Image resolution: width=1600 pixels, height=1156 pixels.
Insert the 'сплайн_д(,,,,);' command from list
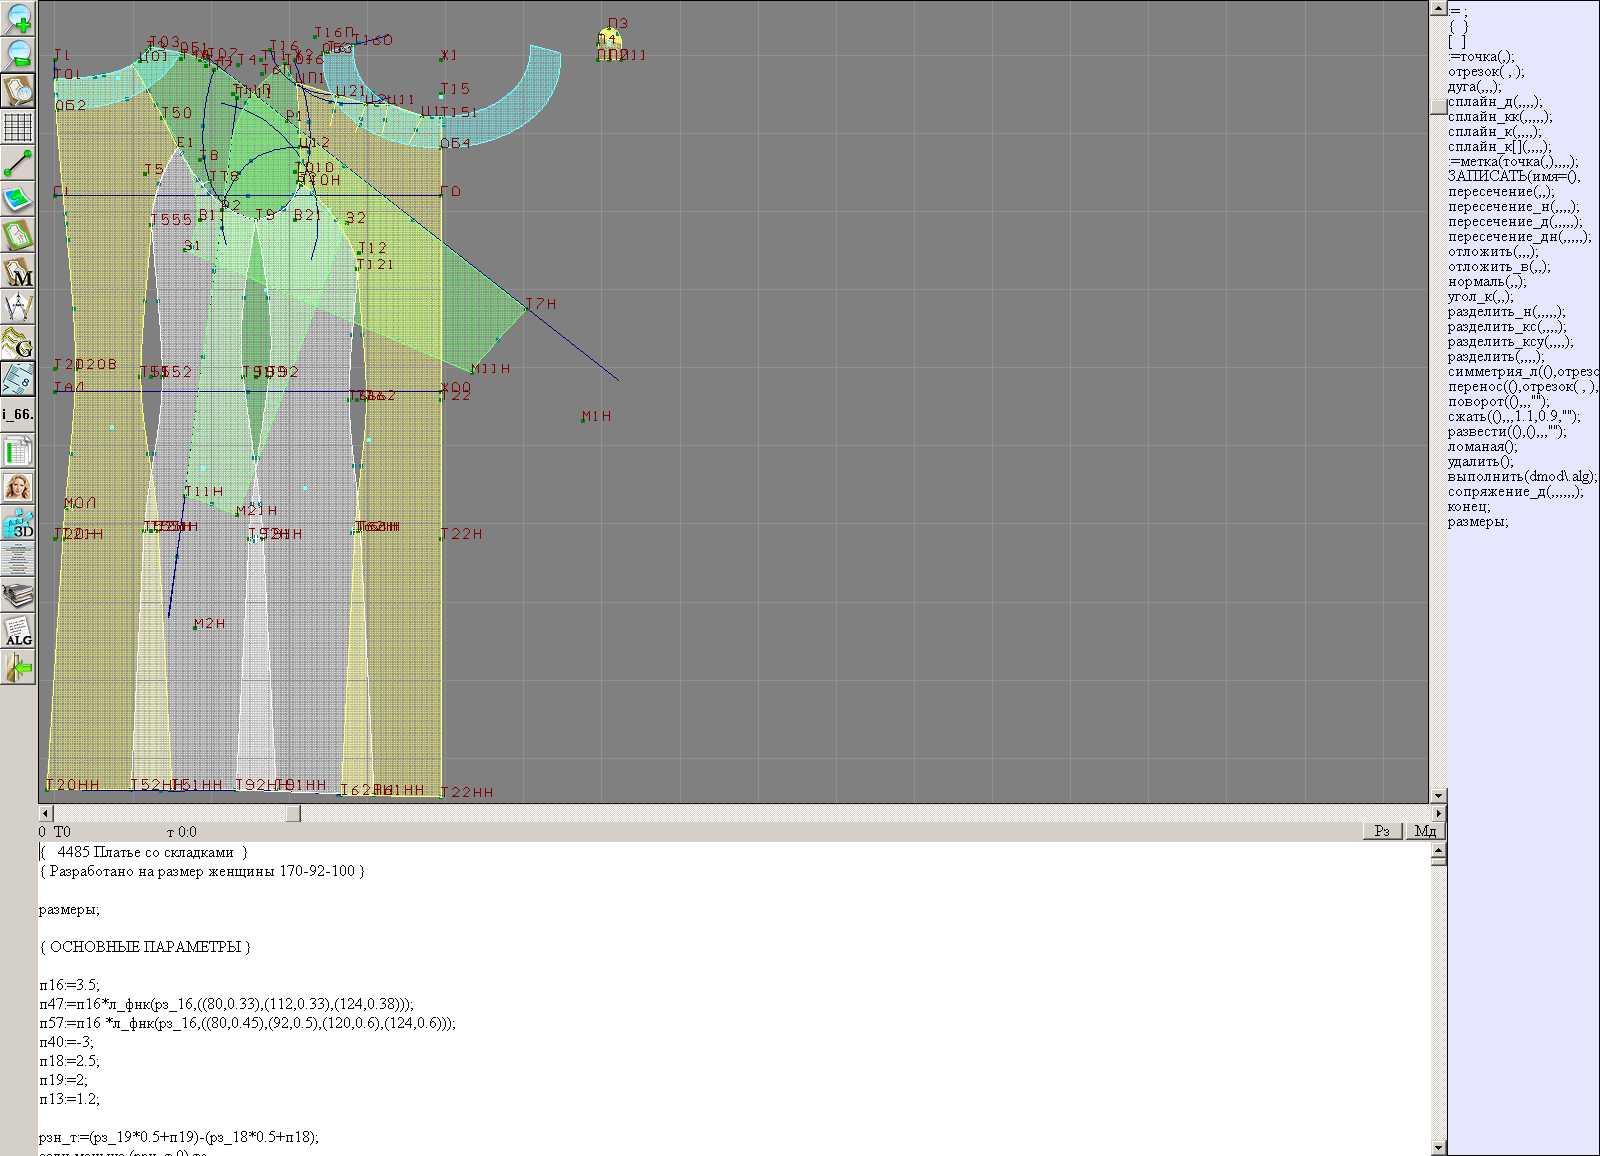1495,101
